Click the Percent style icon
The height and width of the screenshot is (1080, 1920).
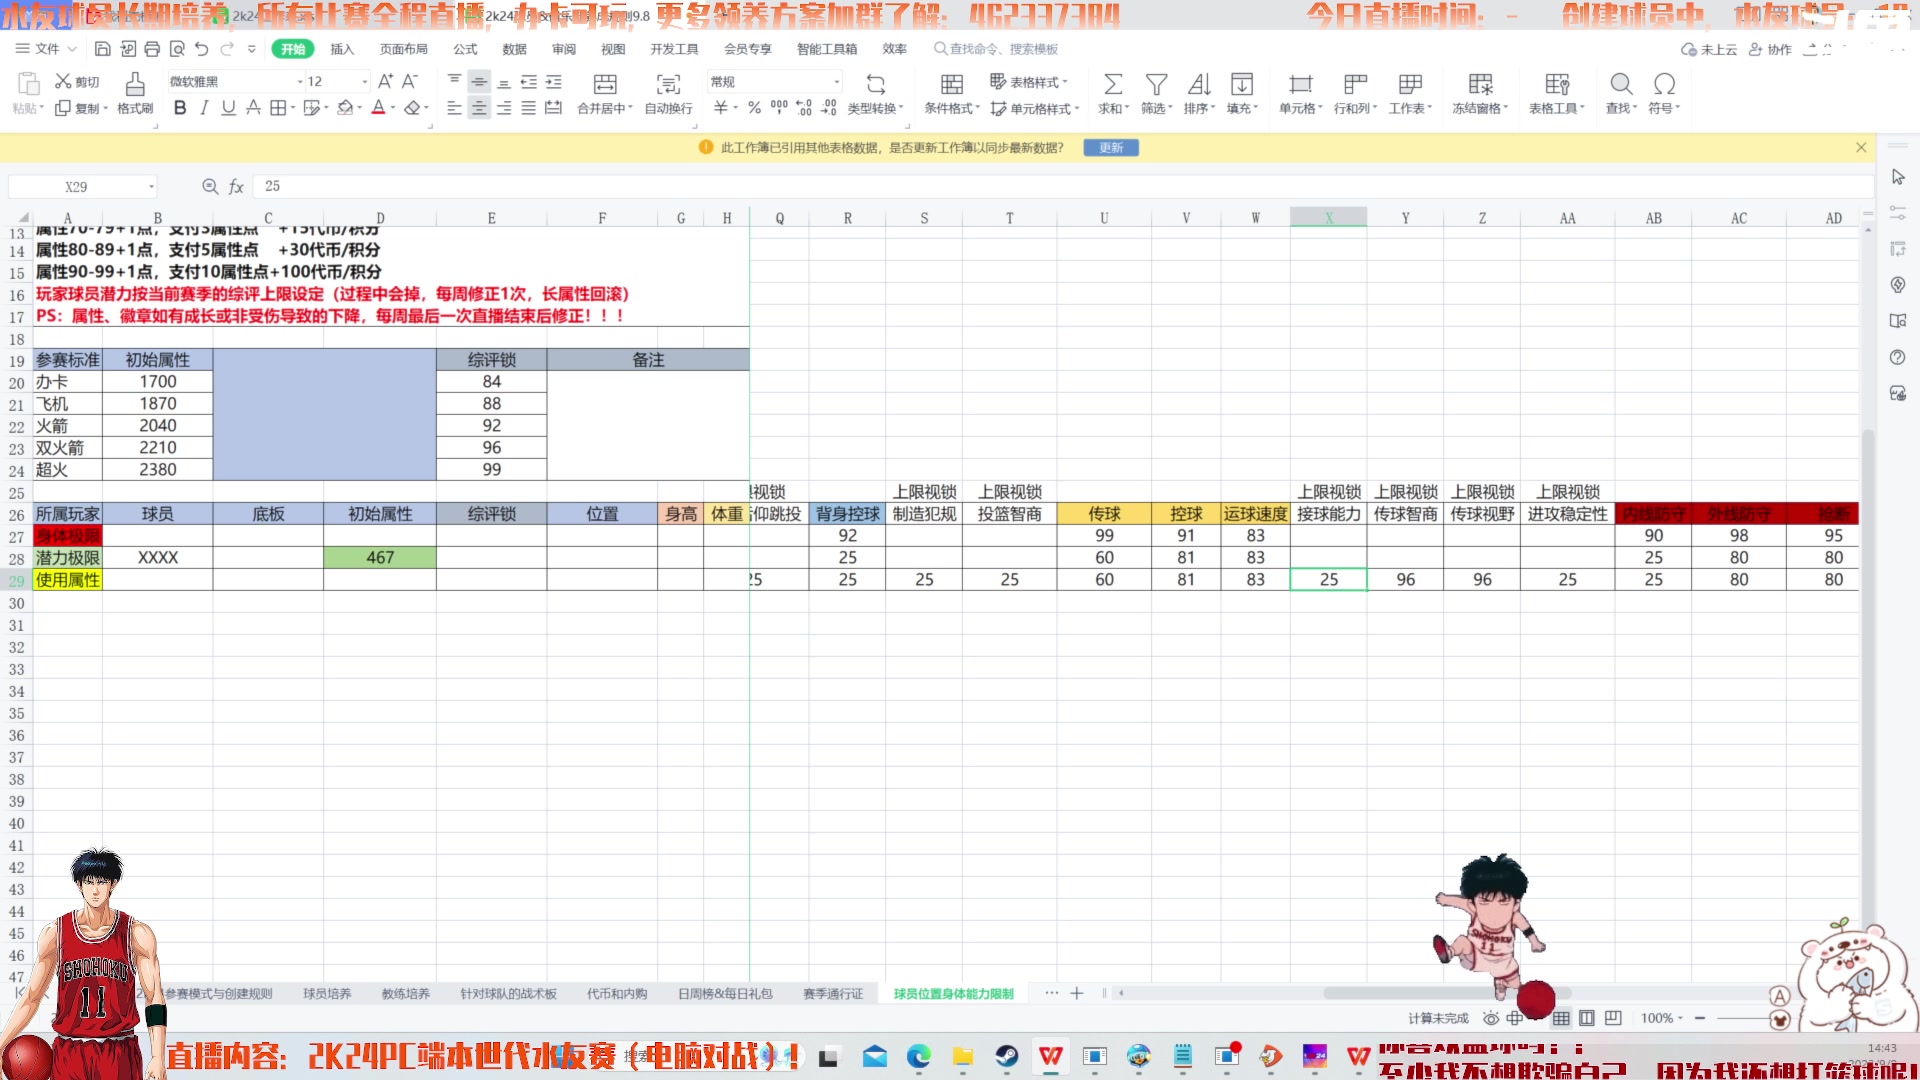point(754,108)
